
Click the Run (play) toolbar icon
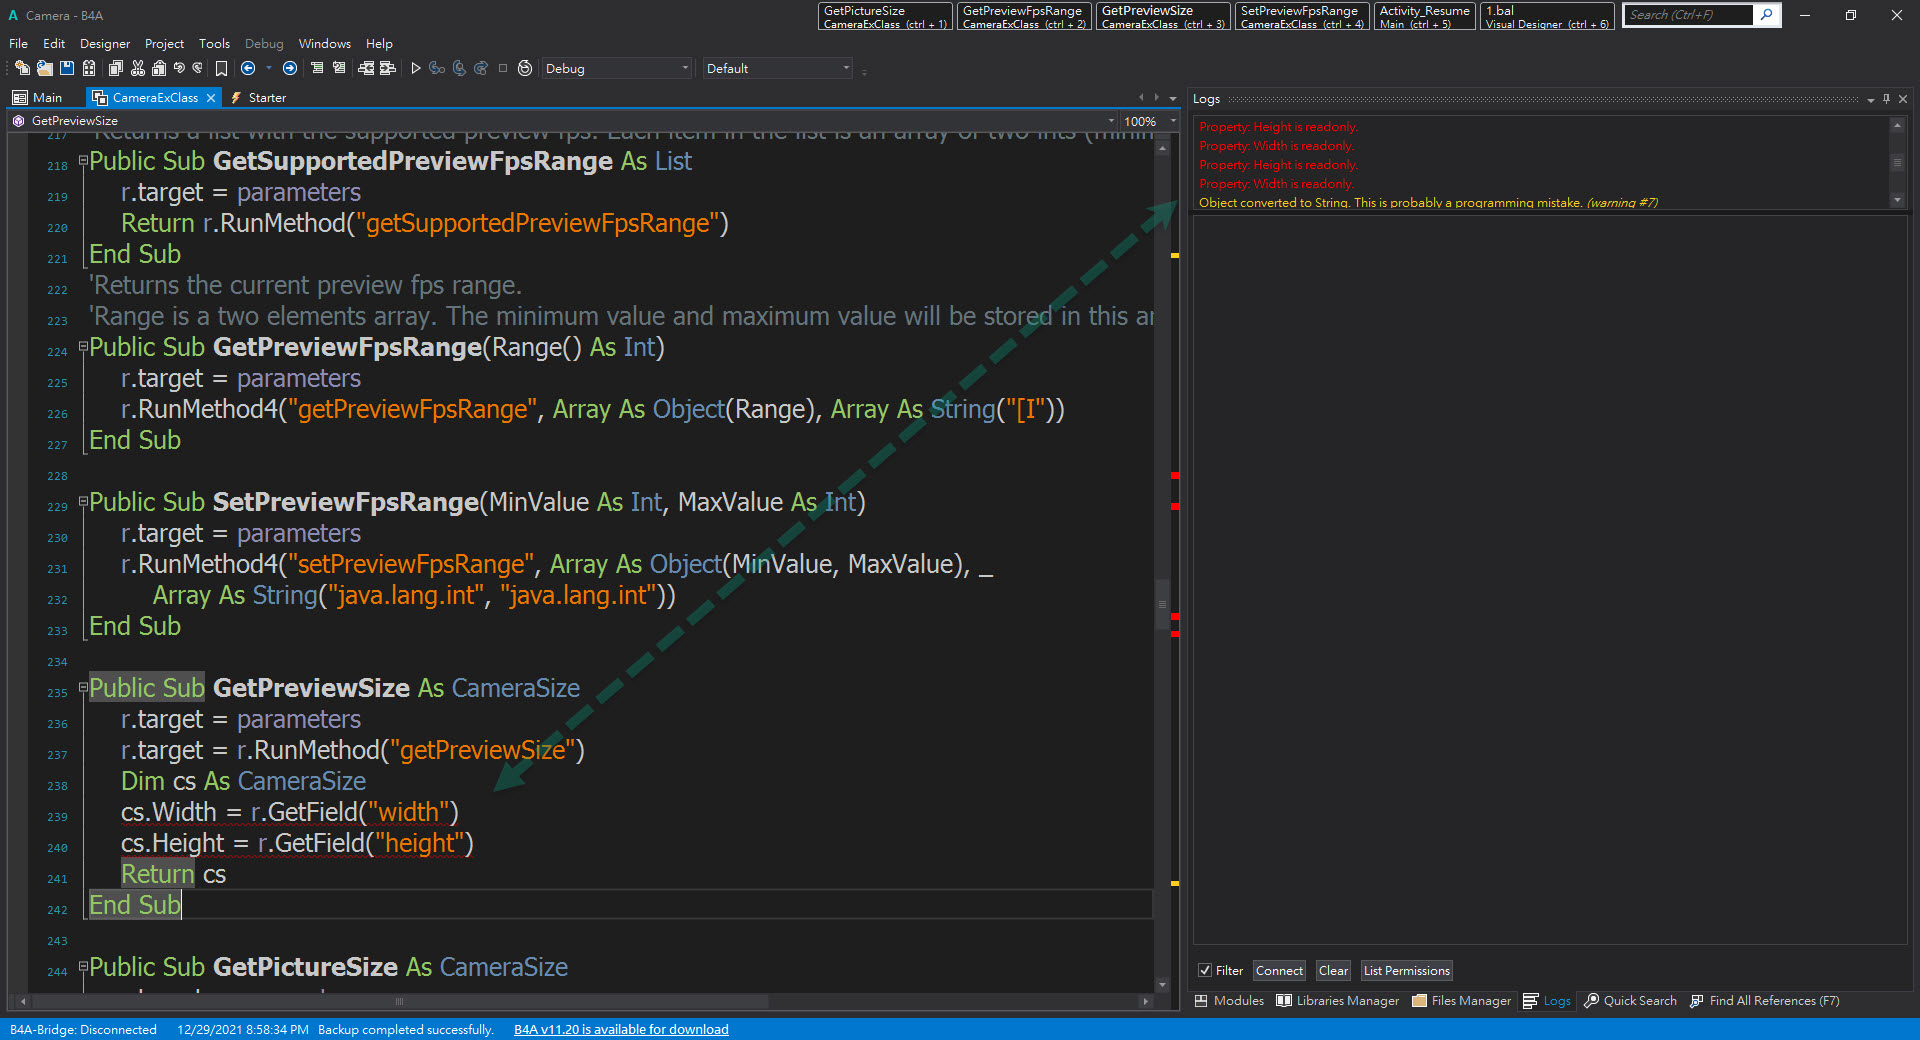click(x=416, y=68)
